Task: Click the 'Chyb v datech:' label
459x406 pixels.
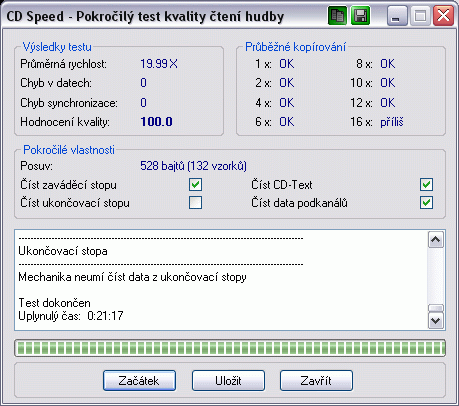Action: 56,83
